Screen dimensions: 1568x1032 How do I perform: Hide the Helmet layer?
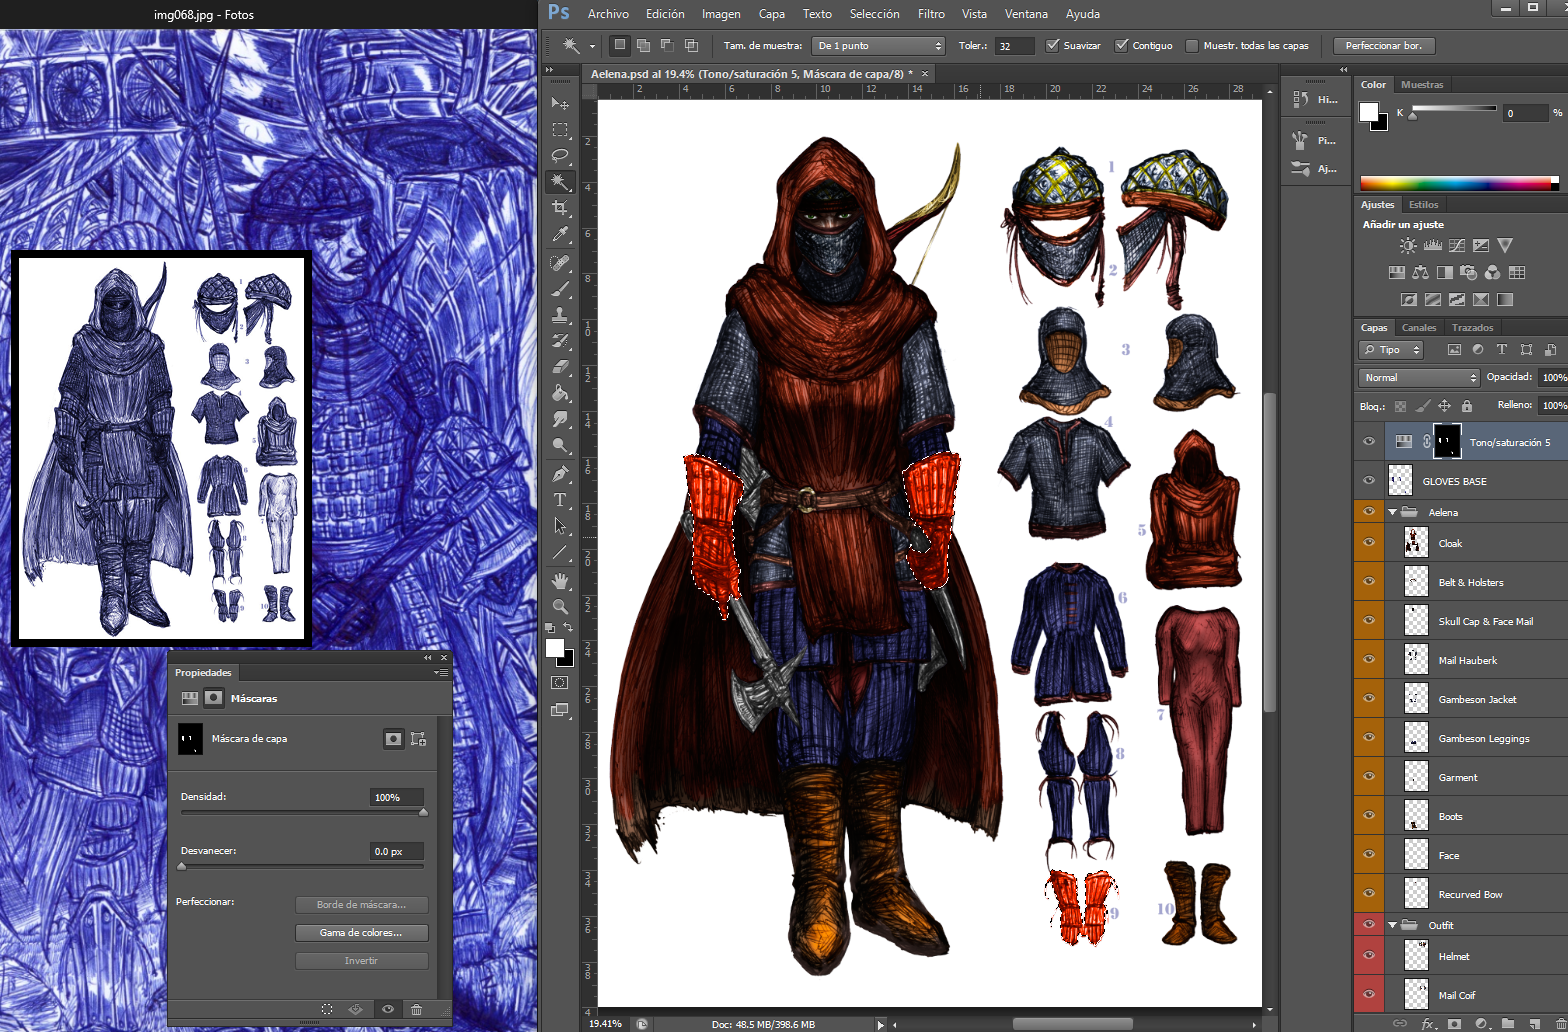[1369, 955]
